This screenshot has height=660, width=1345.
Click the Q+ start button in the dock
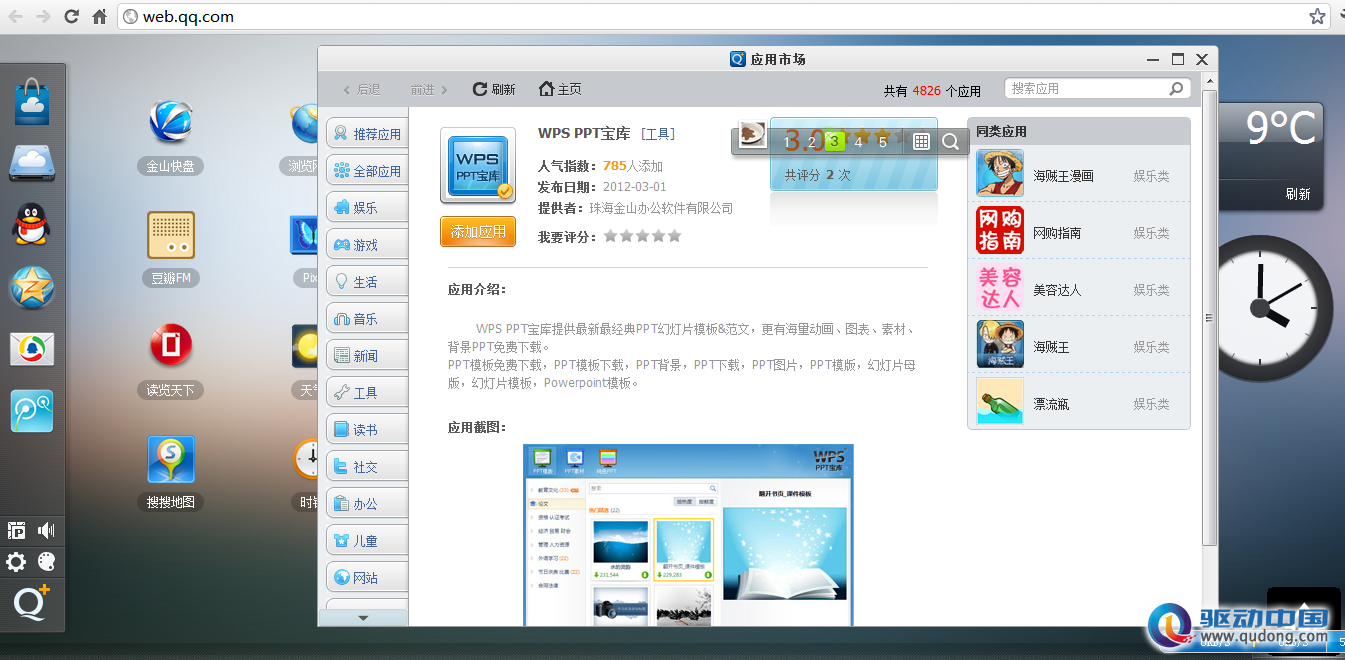(x=32, y=602)
